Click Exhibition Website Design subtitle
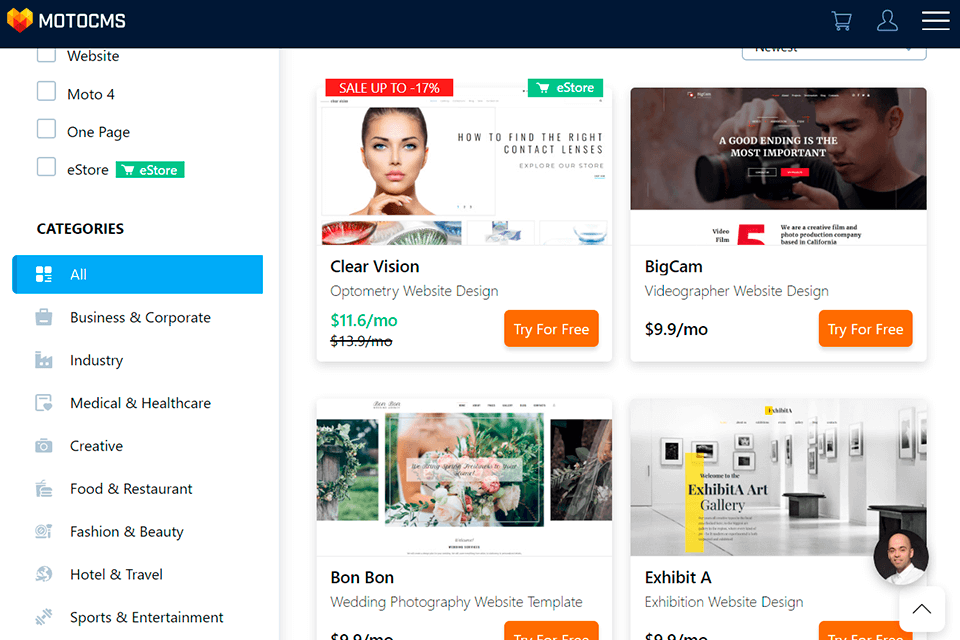 [724, 603]
